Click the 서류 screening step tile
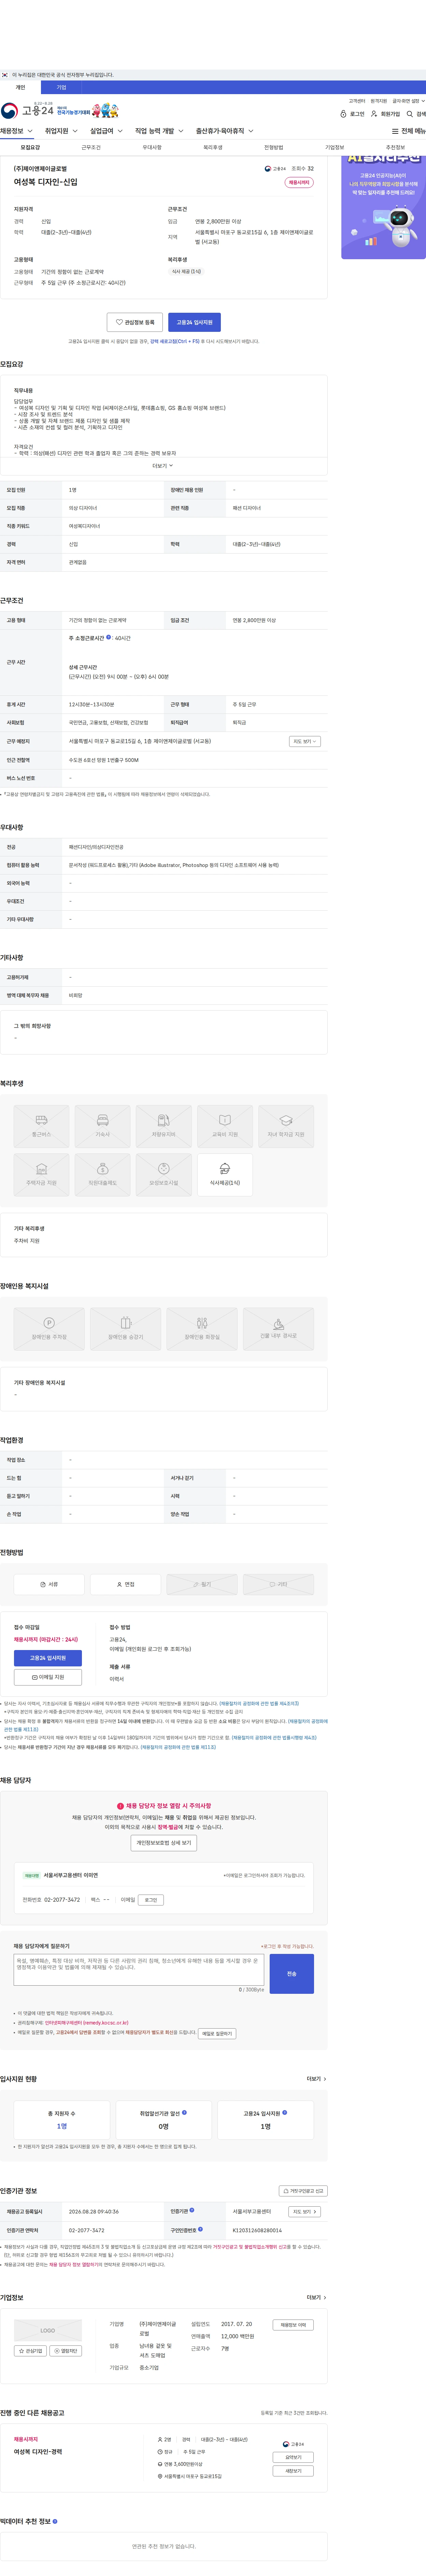Viewport: 426px width, 2576px height. point(49,1584)
